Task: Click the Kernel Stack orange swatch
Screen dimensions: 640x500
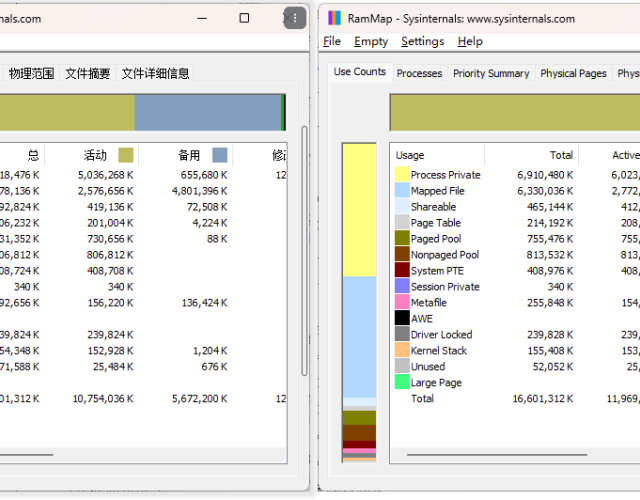Action: point(402,350)
